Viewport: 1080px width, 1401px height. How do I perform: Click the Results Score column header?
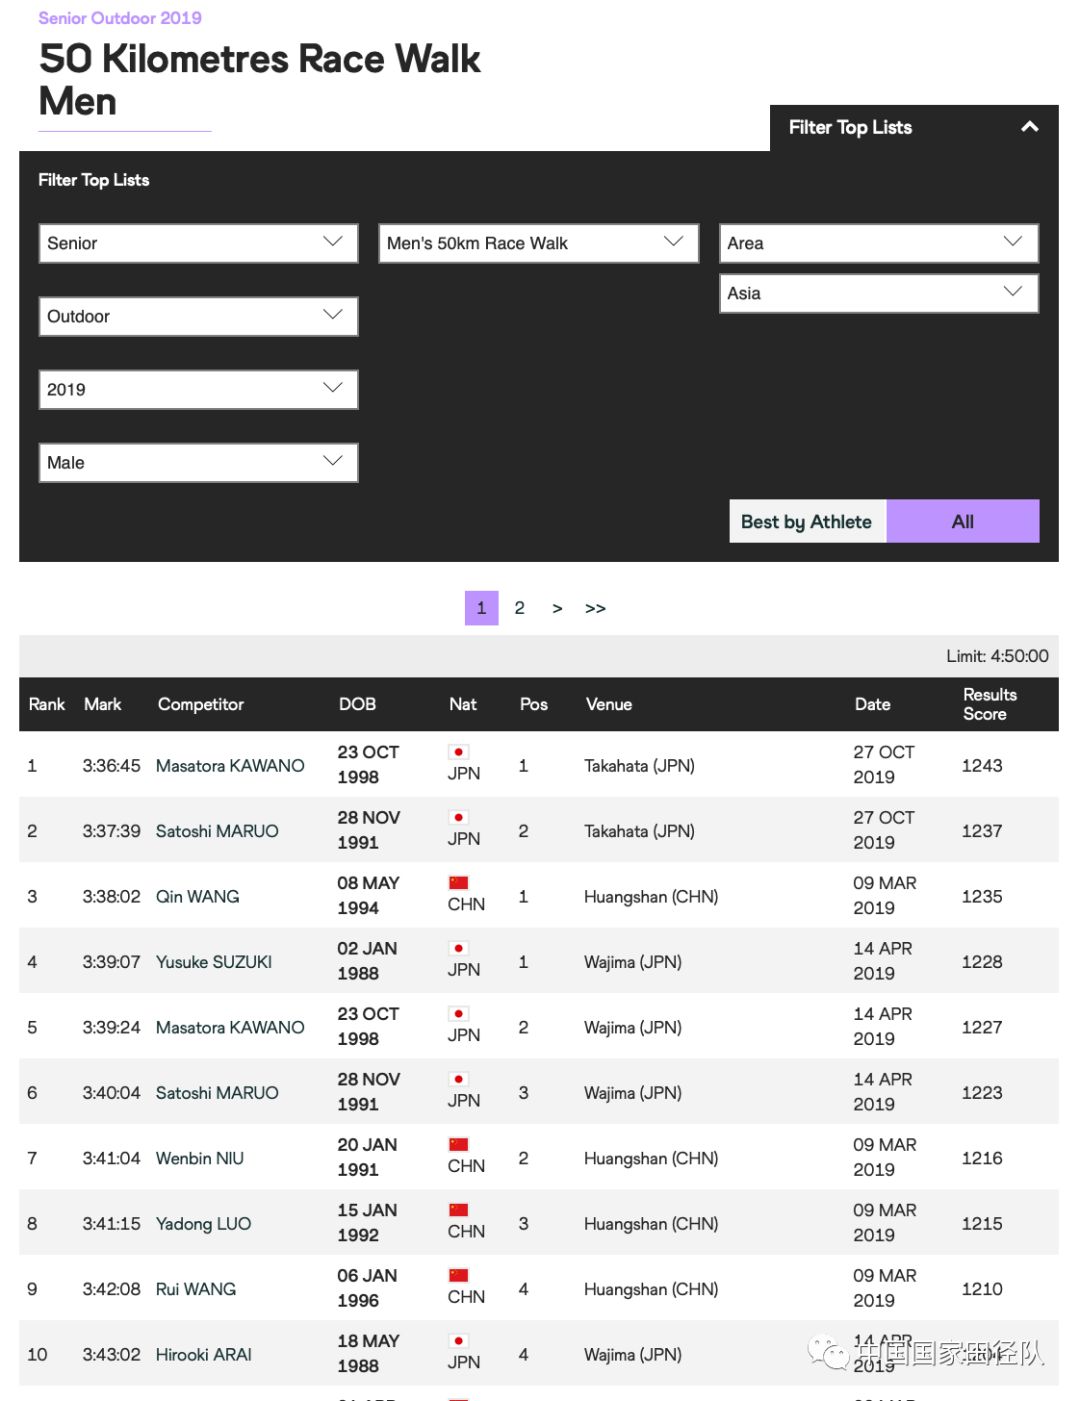click(x=989, y=704)
